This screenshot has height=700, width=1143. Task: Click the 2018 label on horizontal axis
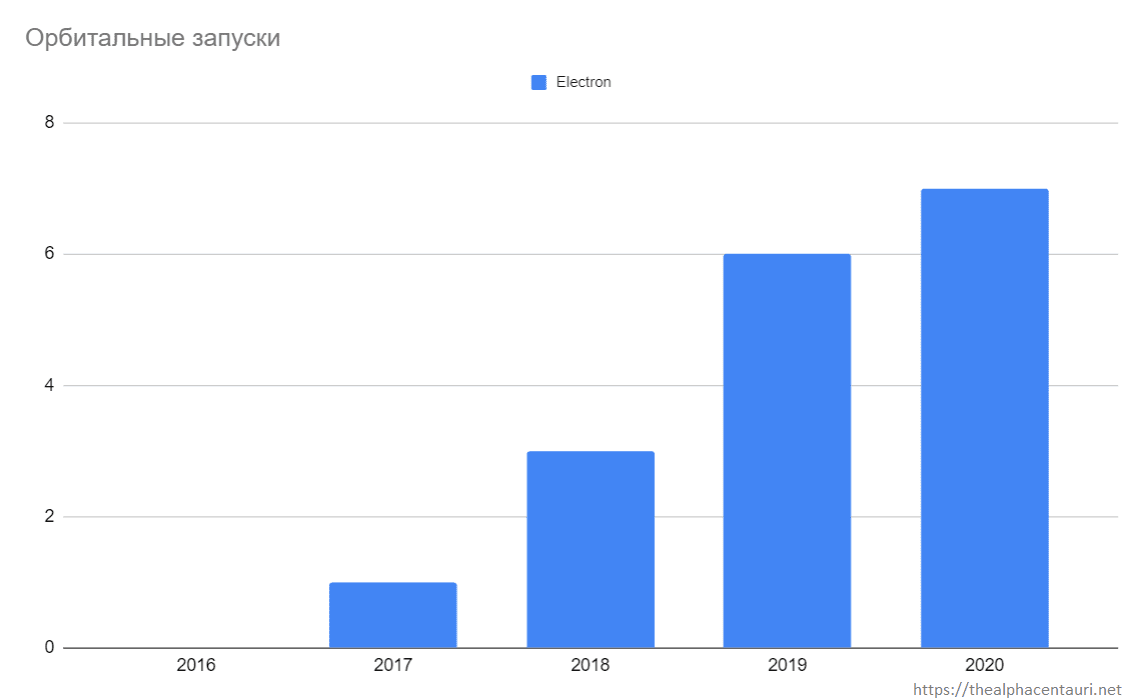coord(590,665)
